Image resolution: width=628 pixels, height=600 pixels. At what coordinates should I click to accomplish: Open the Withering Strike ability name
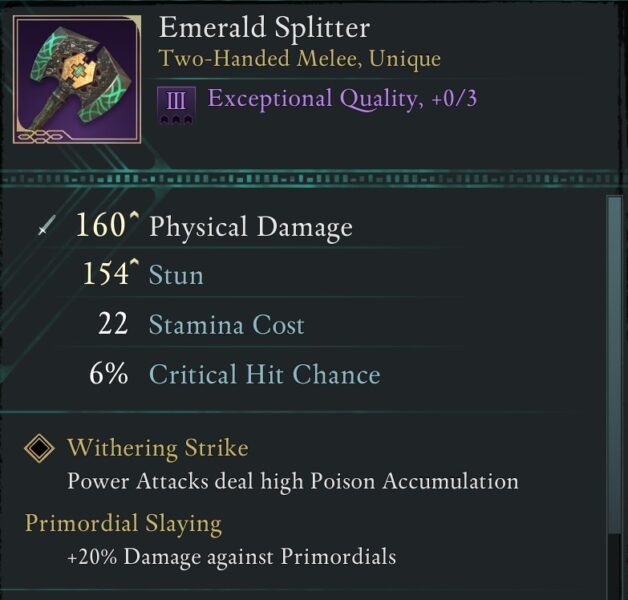pos(157,447)
